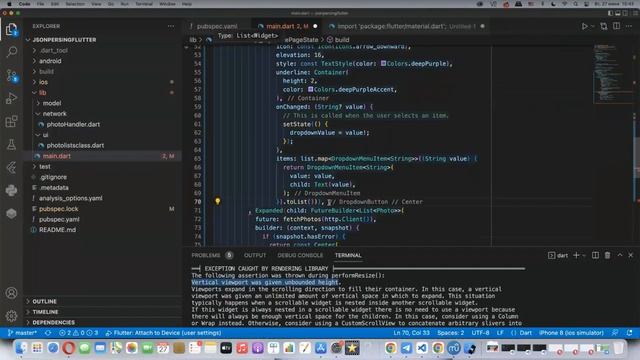Click the deepPurpleAccent color swatch on line 57
This screenshot has width=640, height=360.
pyautogui.click(x=311, y=89)
